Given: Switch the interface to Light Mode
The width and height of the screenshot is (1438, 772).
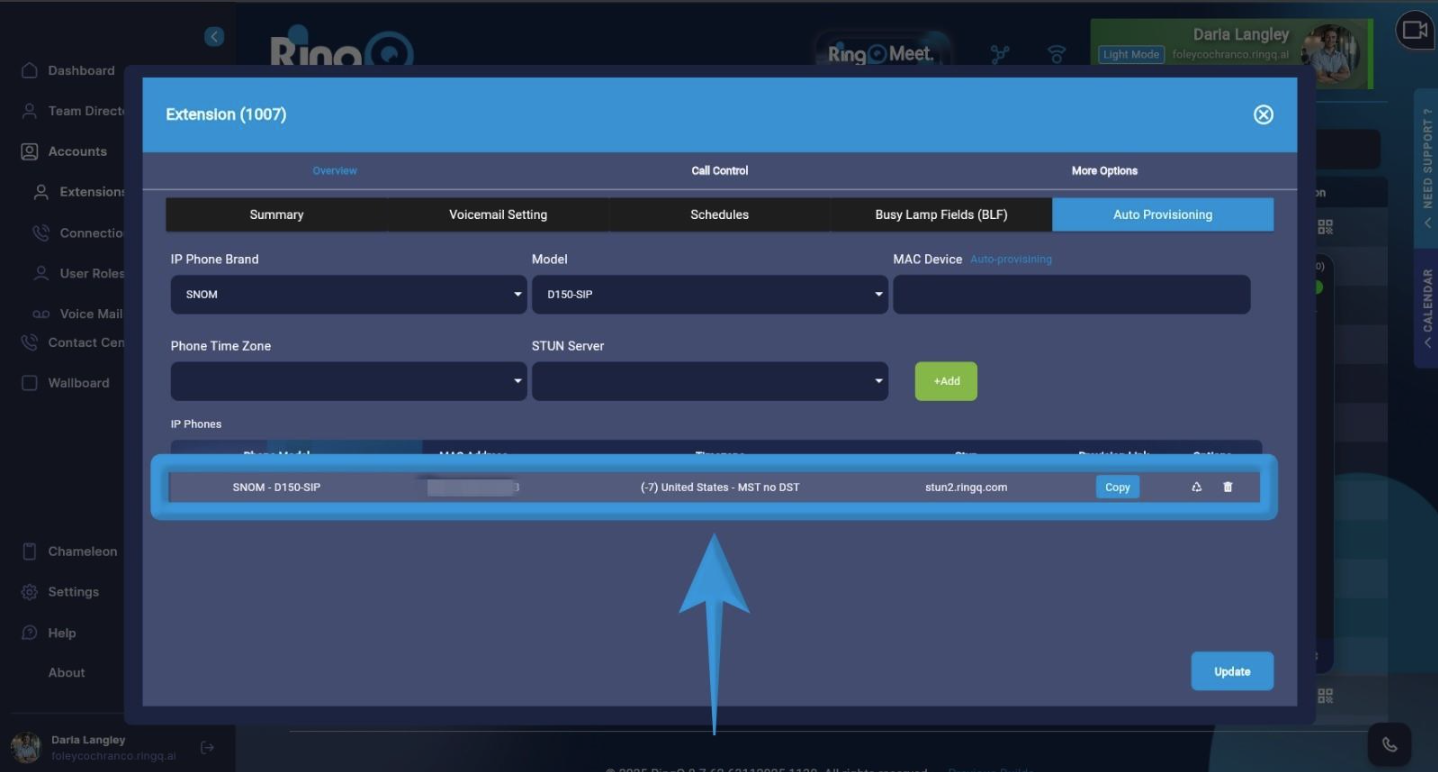Looking at the screenshot, I should click(1130, 54).
